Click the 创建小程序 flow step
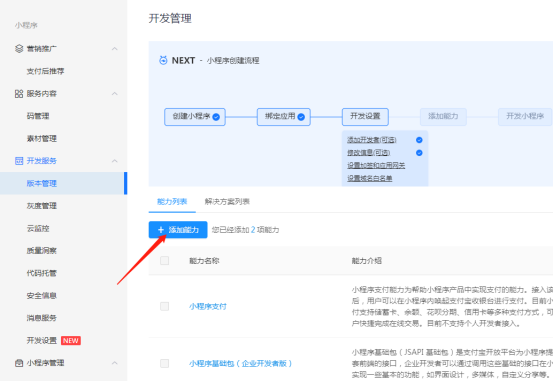Image resolution: width=554 pixels, height=382 pixels. point(195,117)
